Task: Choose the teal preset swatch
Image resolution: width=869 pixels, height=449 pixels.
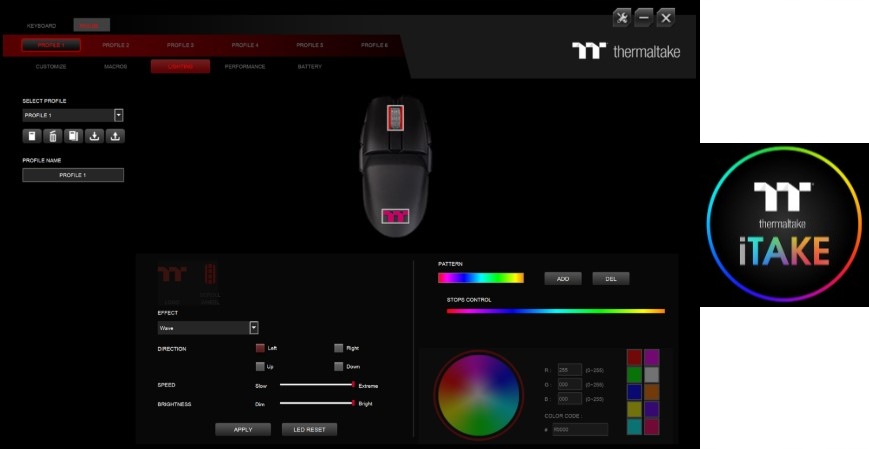Action: [634, 426]
